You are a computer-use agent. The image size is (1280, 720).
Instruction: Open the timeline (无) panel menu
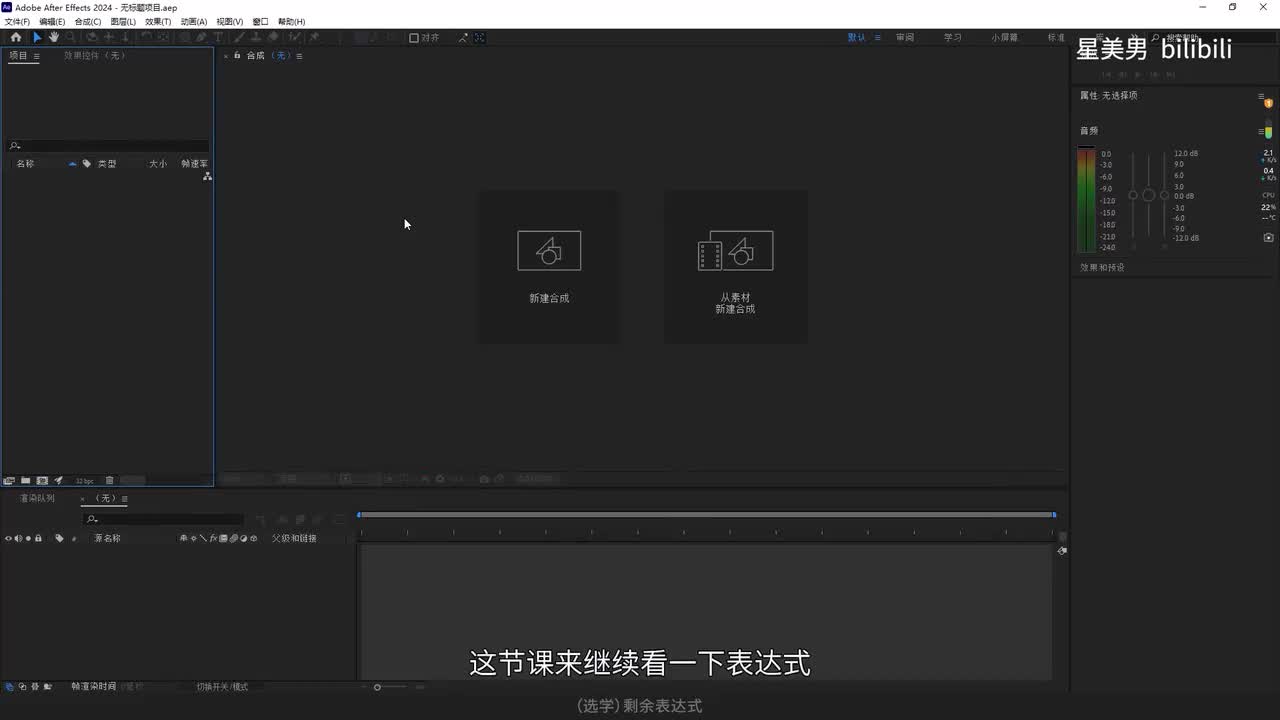124,498
